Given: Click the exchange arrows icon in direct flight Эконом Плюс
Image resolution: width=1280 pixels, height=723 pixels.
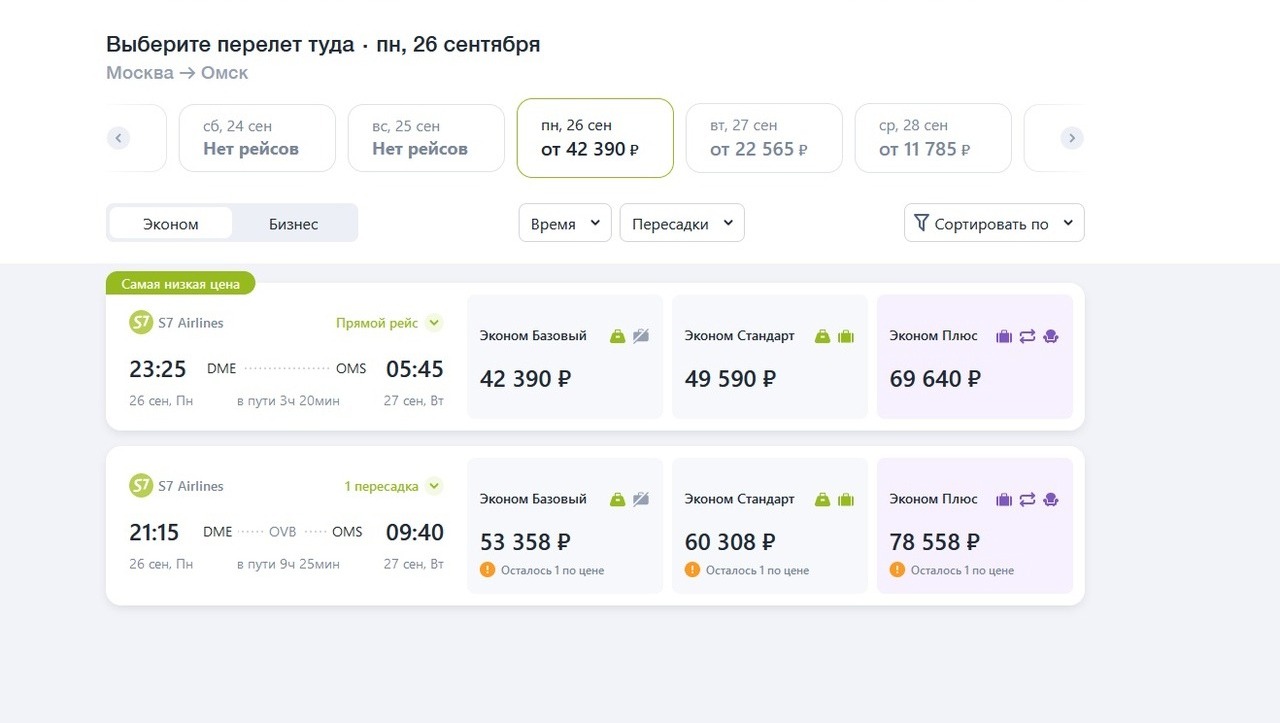Looking at the screenshot, I should pos(1027,336).
